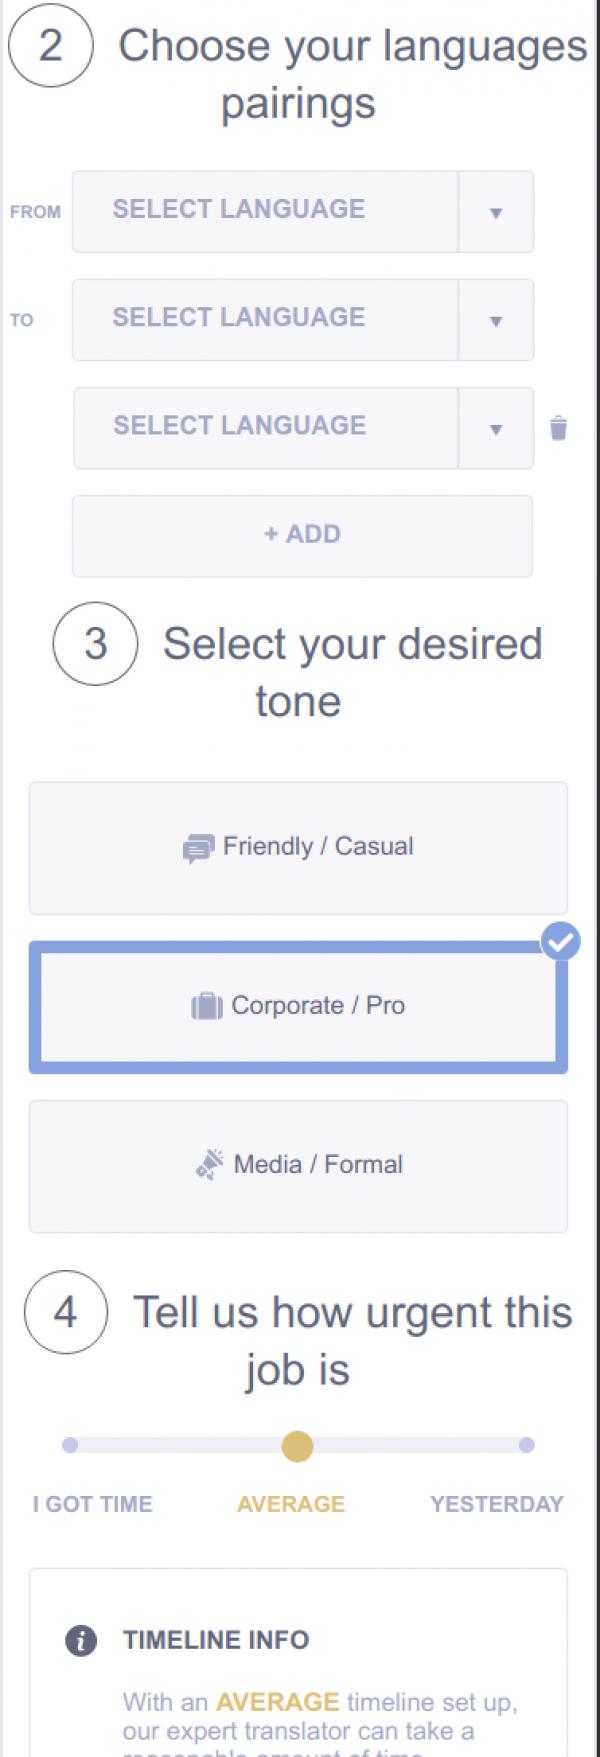Click the urgency slider handle at AVERAGE
Viewport: 600px width, 1757px height.
(297, 1445)
